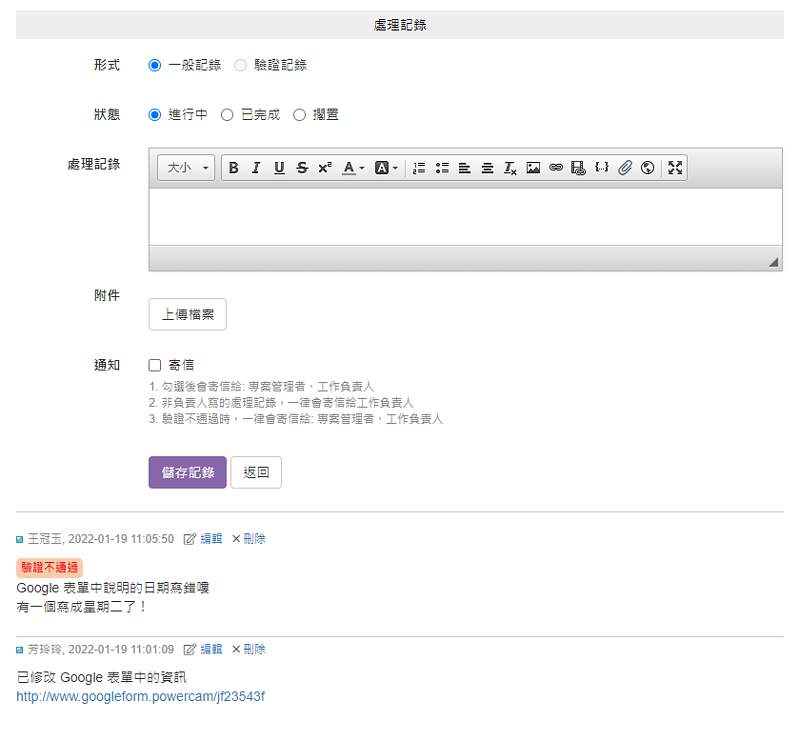800x741 pixels.
Task: Click inside the 處理記錄 text area
Action: click(x=465, y=217)
